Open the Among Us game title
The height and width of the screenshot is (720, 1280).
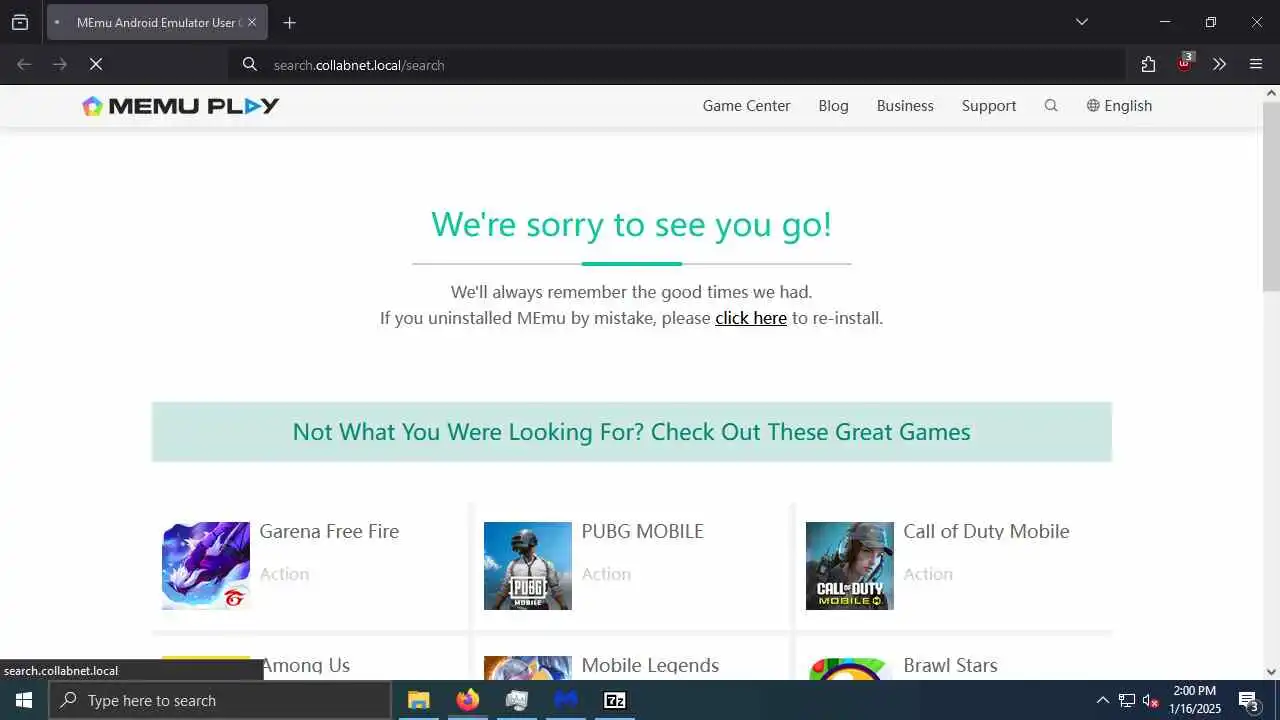point(305,665)
